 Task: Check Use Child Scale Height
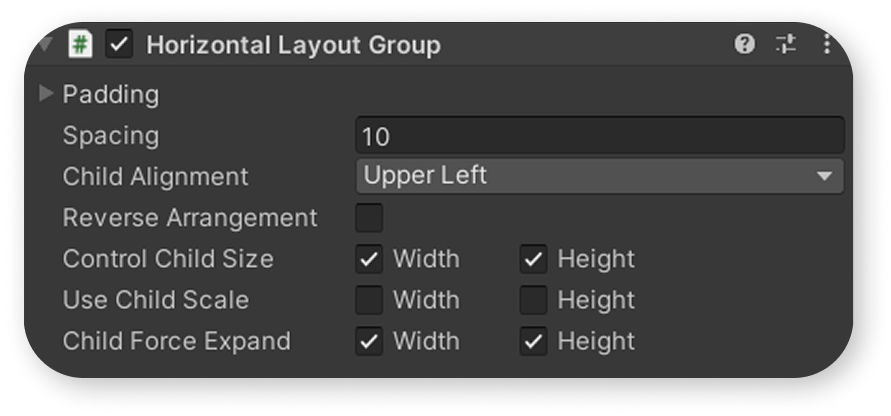click(x=534, y=300)
